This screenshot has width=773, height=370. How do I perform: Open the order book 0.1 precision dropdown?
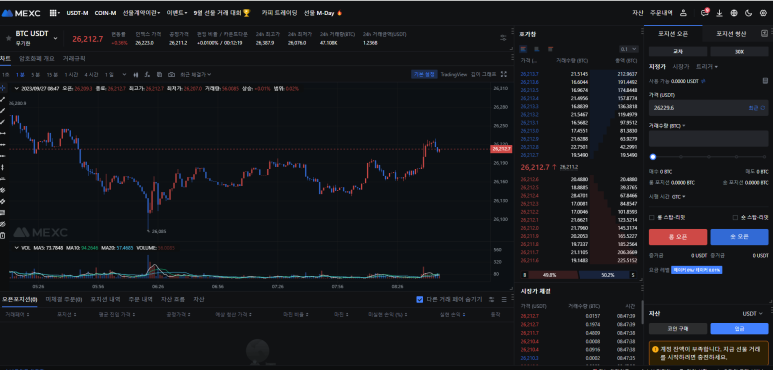(x=629, y=49)
